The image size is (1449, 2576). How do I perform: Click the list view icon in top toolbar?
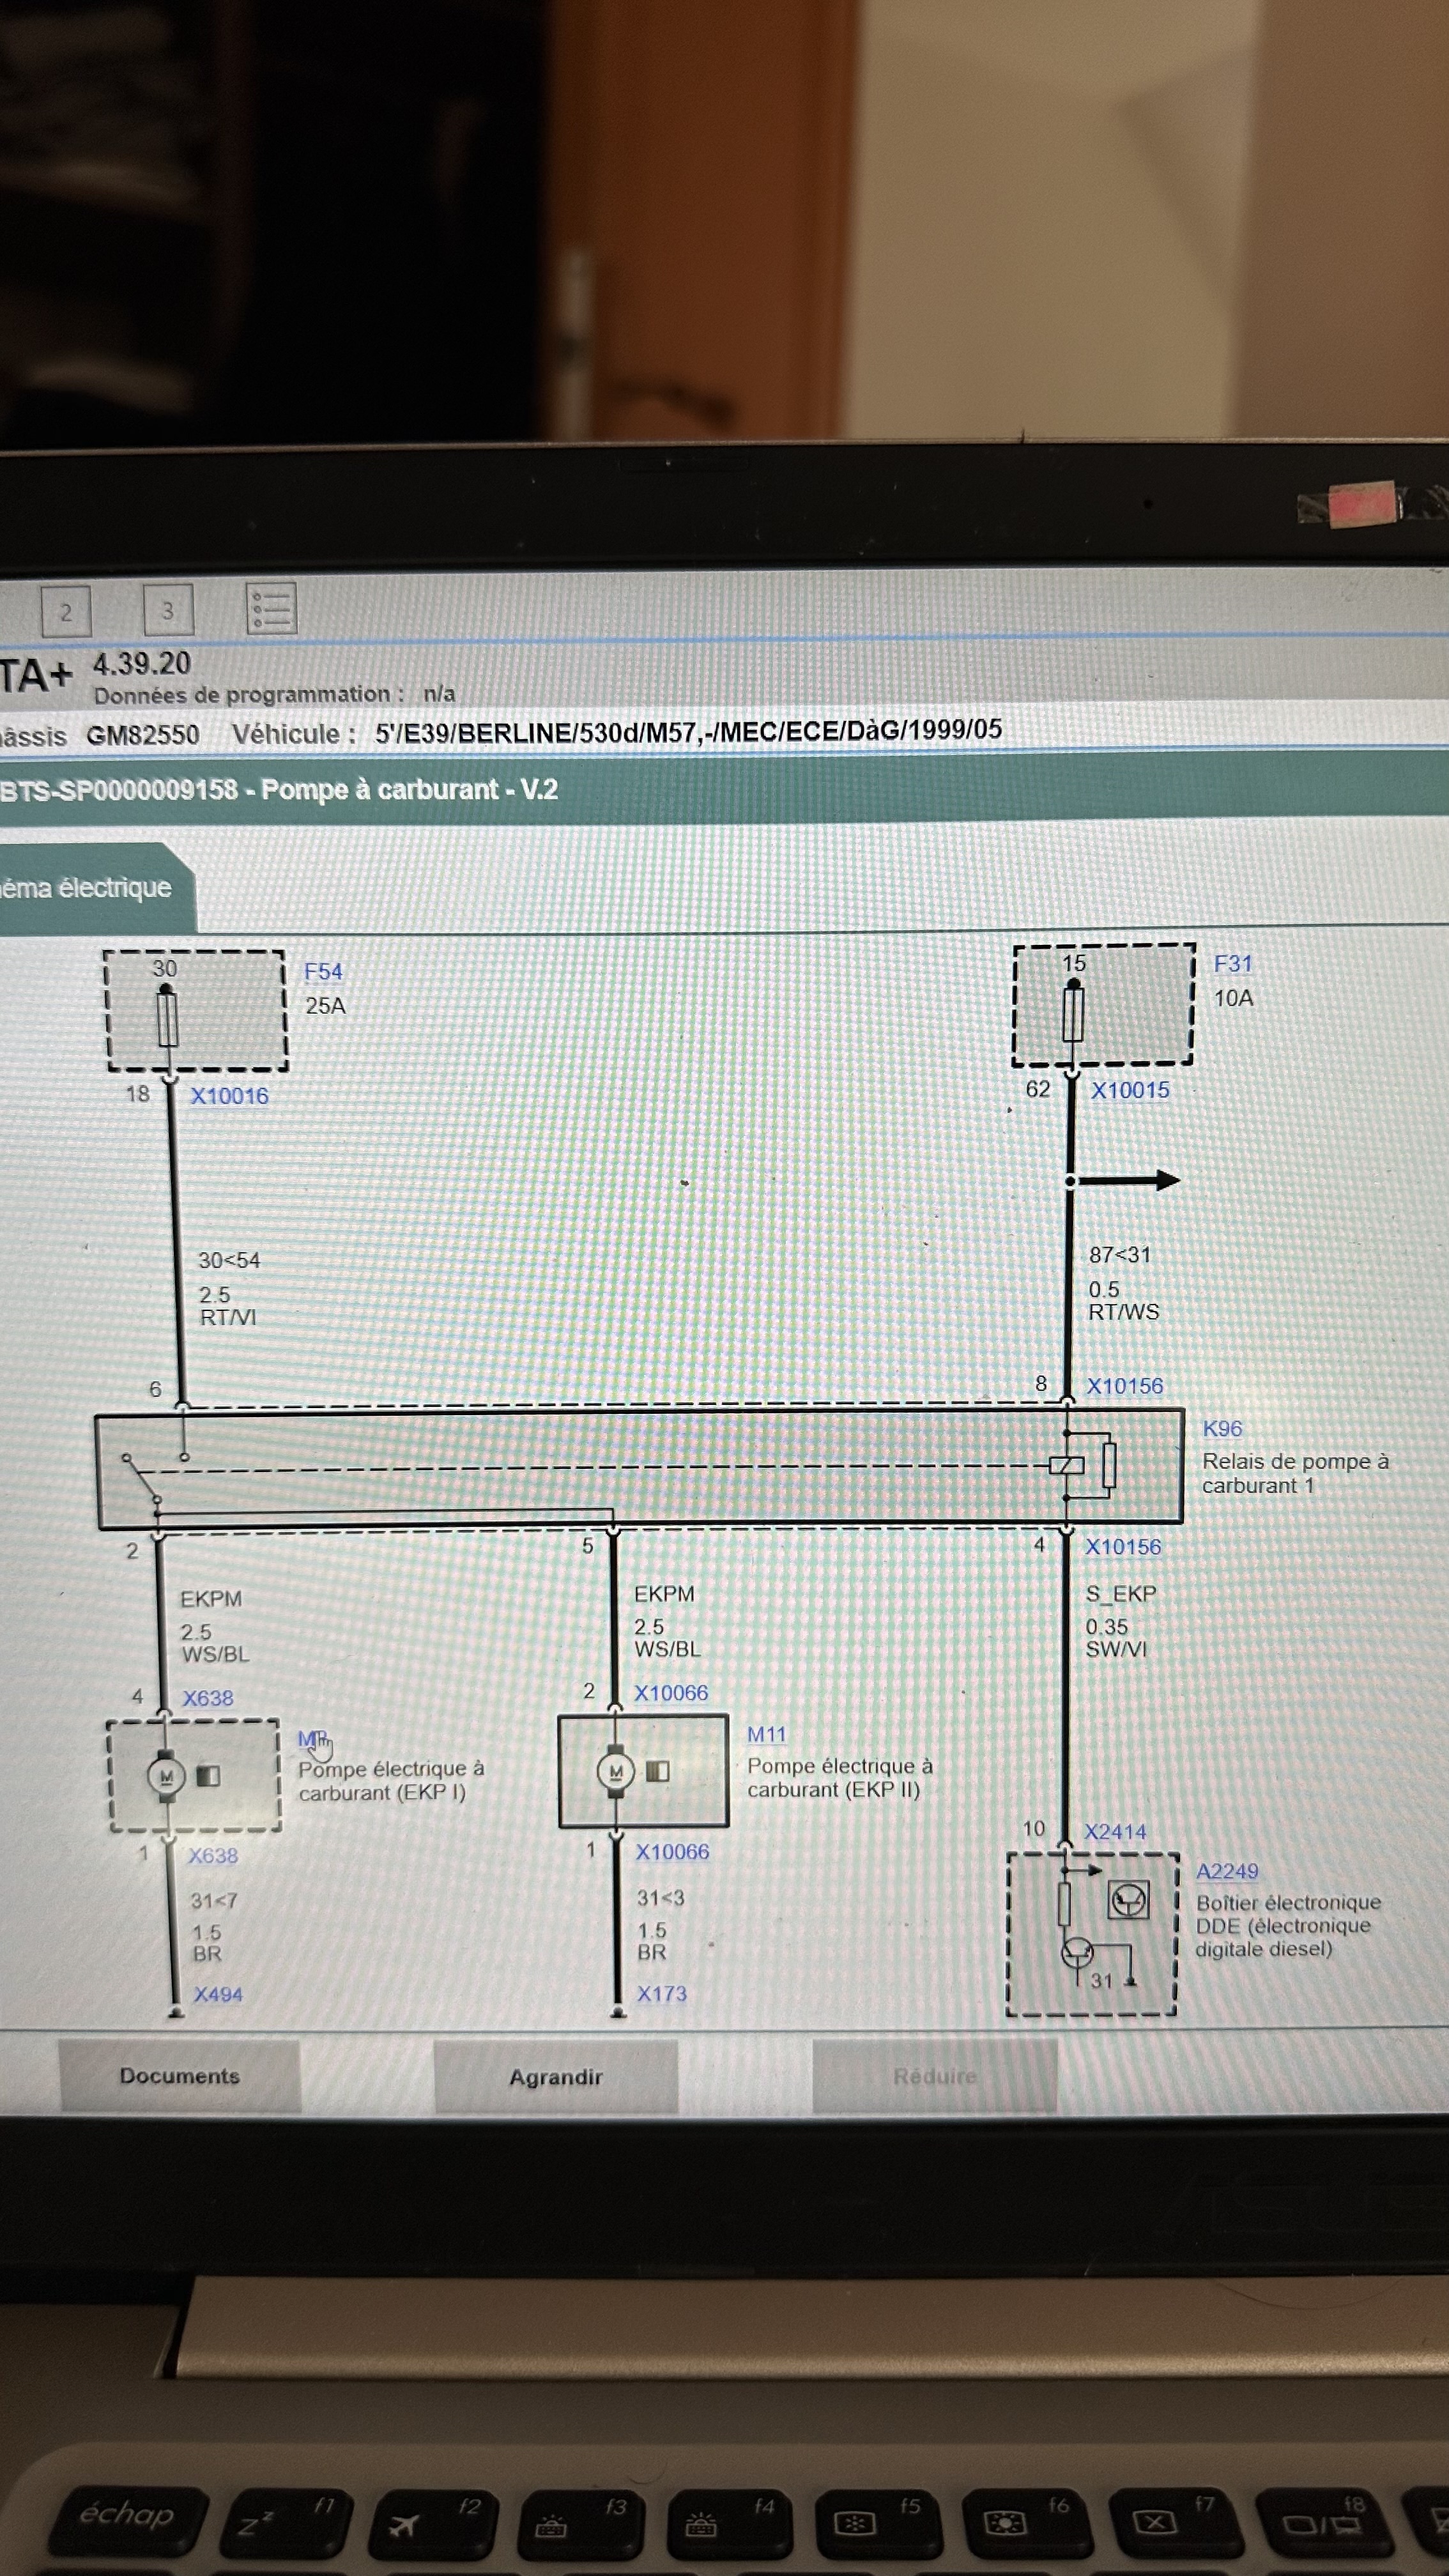271,608
